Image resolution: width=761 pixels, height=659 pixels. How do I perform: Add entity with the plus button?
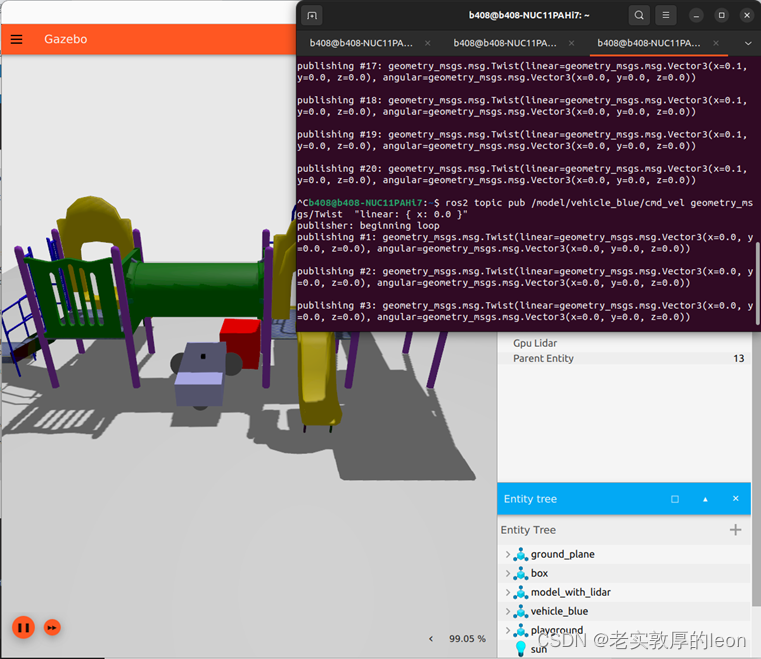[x=735, y=530]
